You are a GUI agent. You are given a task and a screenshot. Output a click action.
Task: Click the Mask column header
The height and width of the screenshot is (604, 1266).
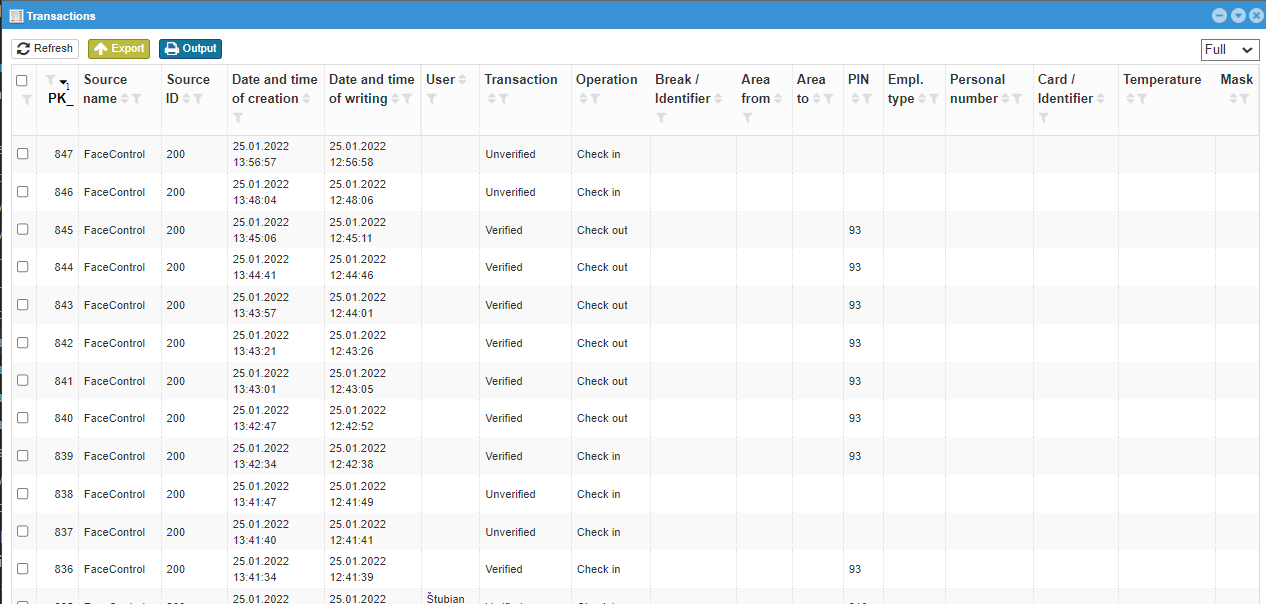[1236, 80]
